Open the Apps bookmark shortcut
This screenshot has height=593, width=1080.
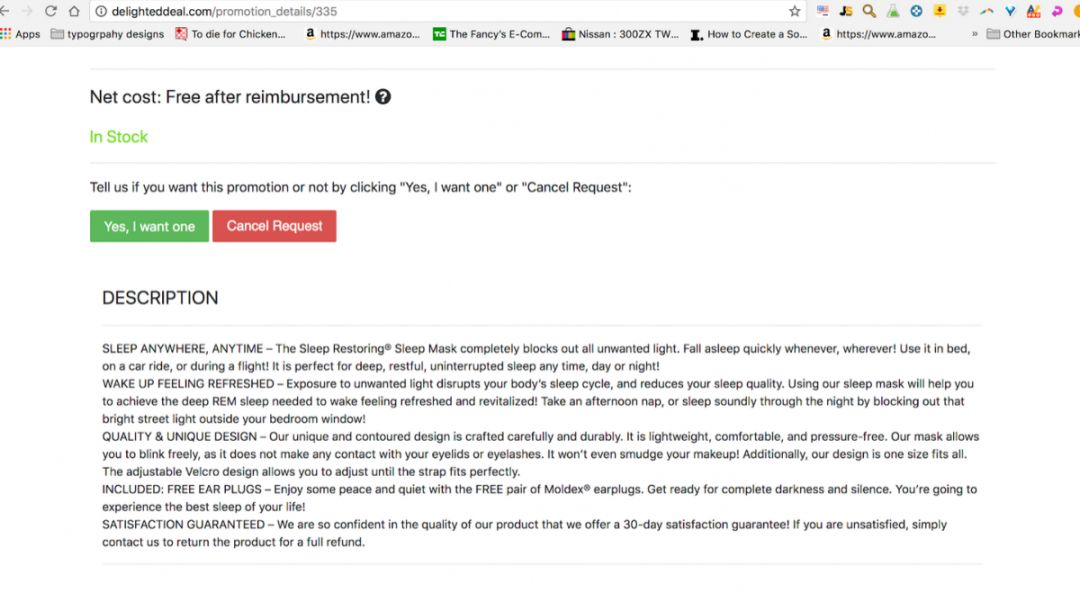[x=21, y=34]
